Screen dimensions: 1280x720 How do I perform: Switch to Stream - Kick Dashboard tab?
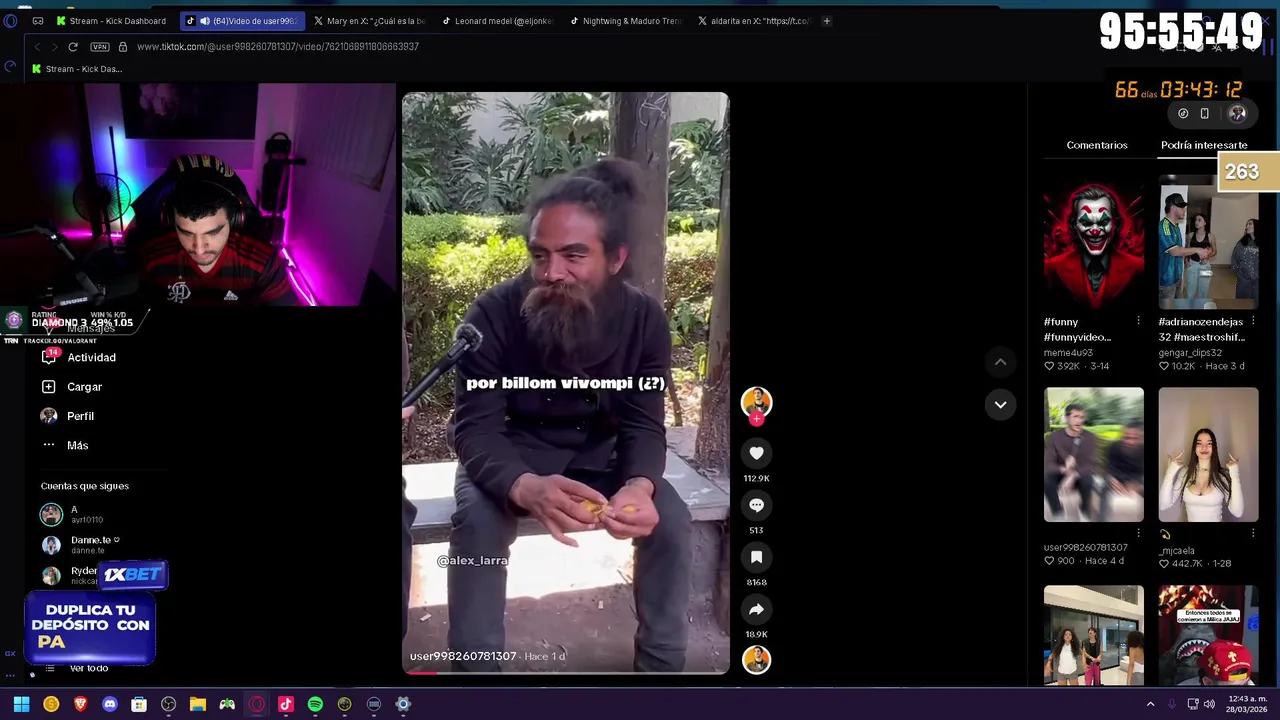click(112, 20)
